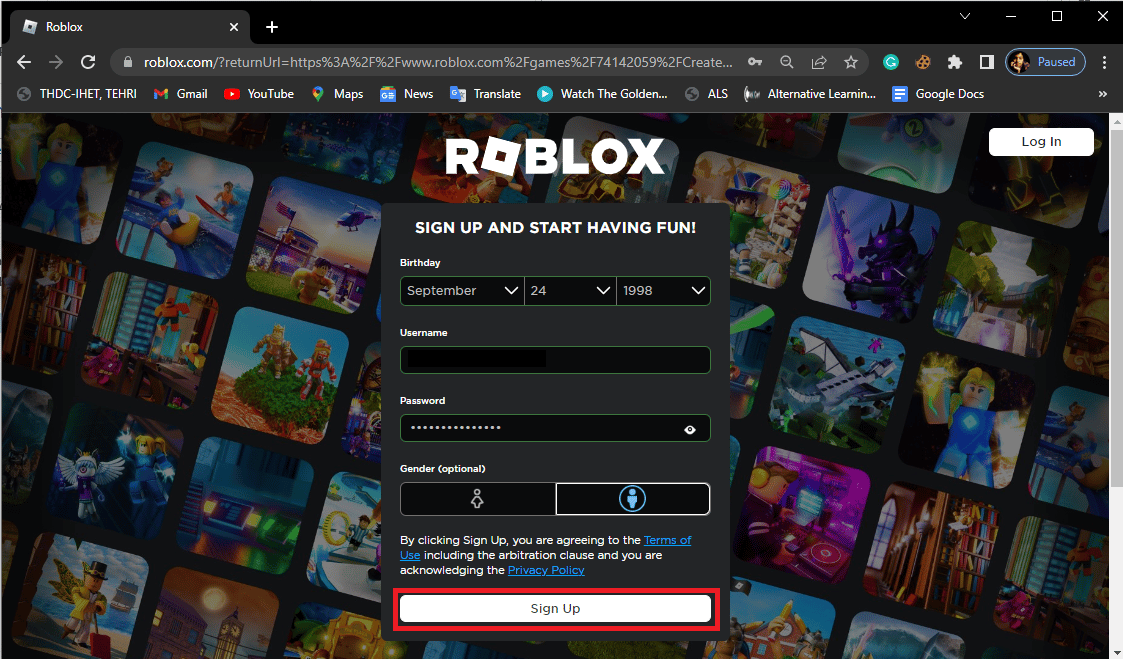Image resolution: width=1123 pixels, height=659 pixels.
Task: Click the cookie-shaped extension icon
Action: 922,61
